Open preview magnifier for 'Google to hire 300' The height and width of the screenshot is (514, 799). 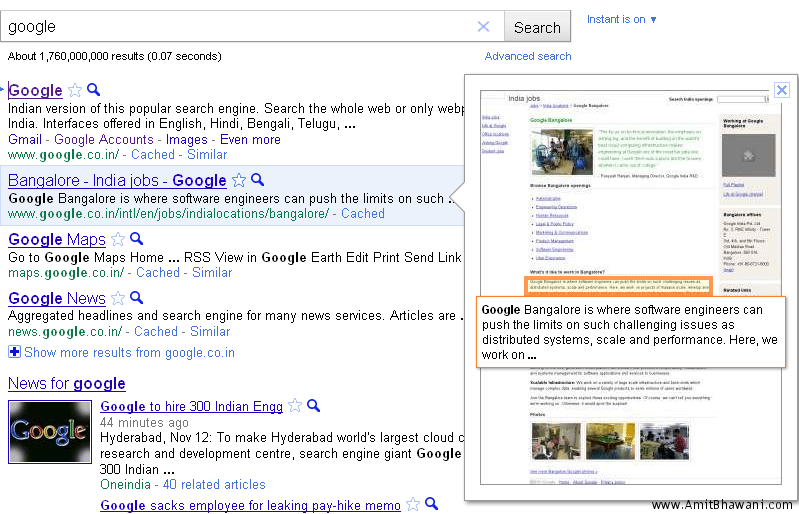[314, 405]
